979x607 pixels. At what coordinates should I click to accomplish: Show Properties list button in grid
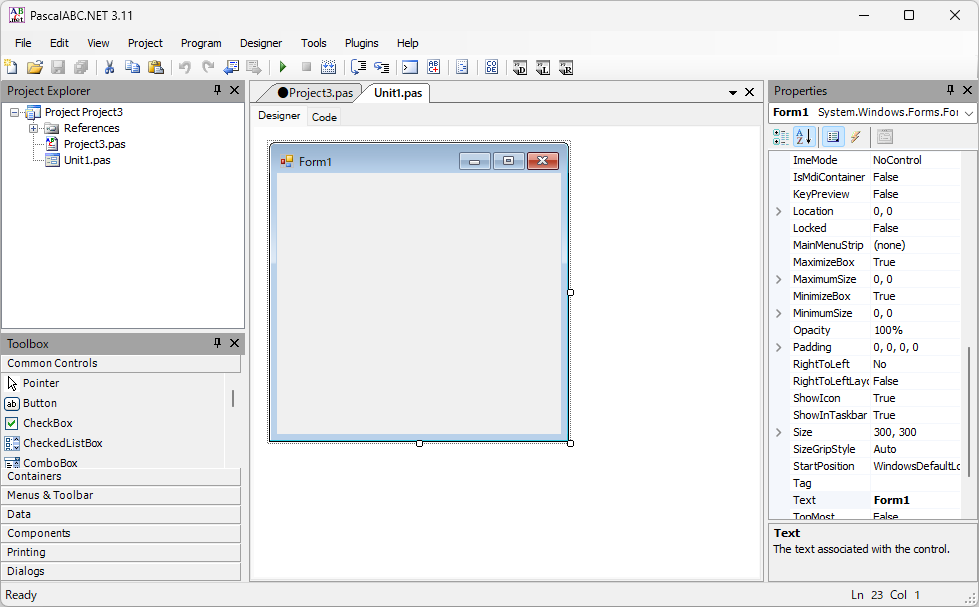(833, 136)
